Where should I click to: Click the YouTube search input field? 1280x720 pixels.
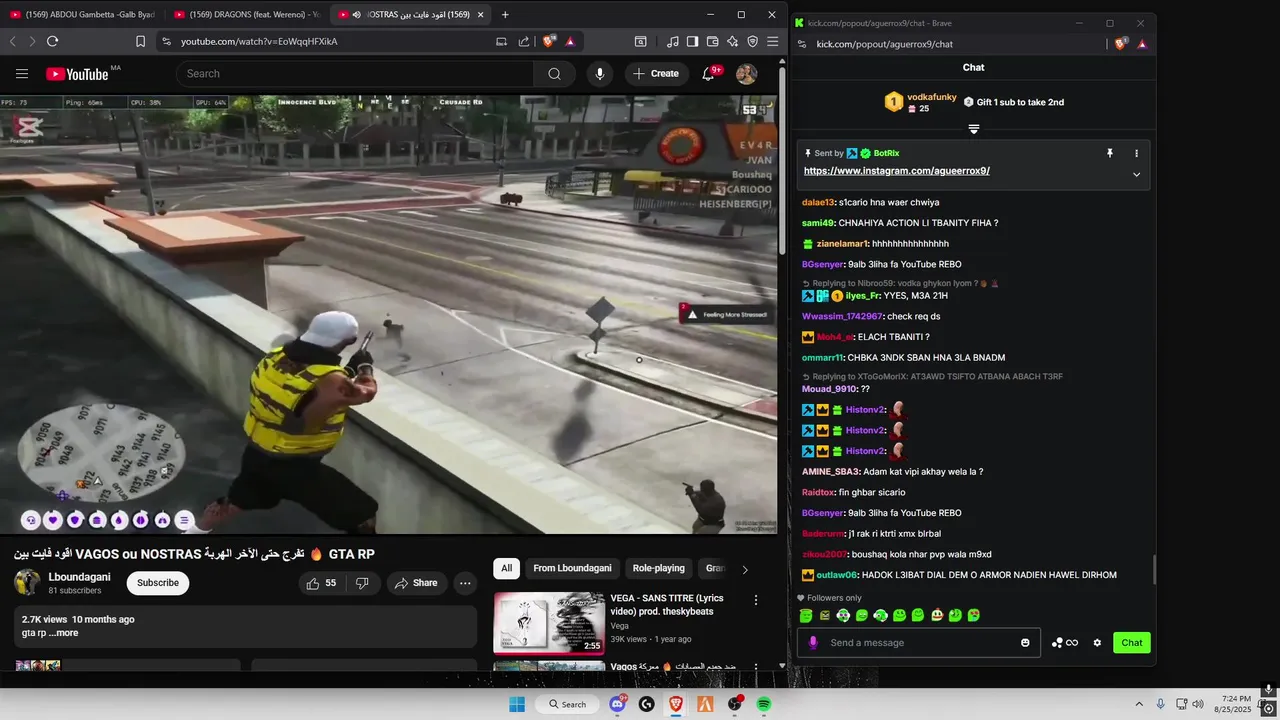[x=355, y=74]
